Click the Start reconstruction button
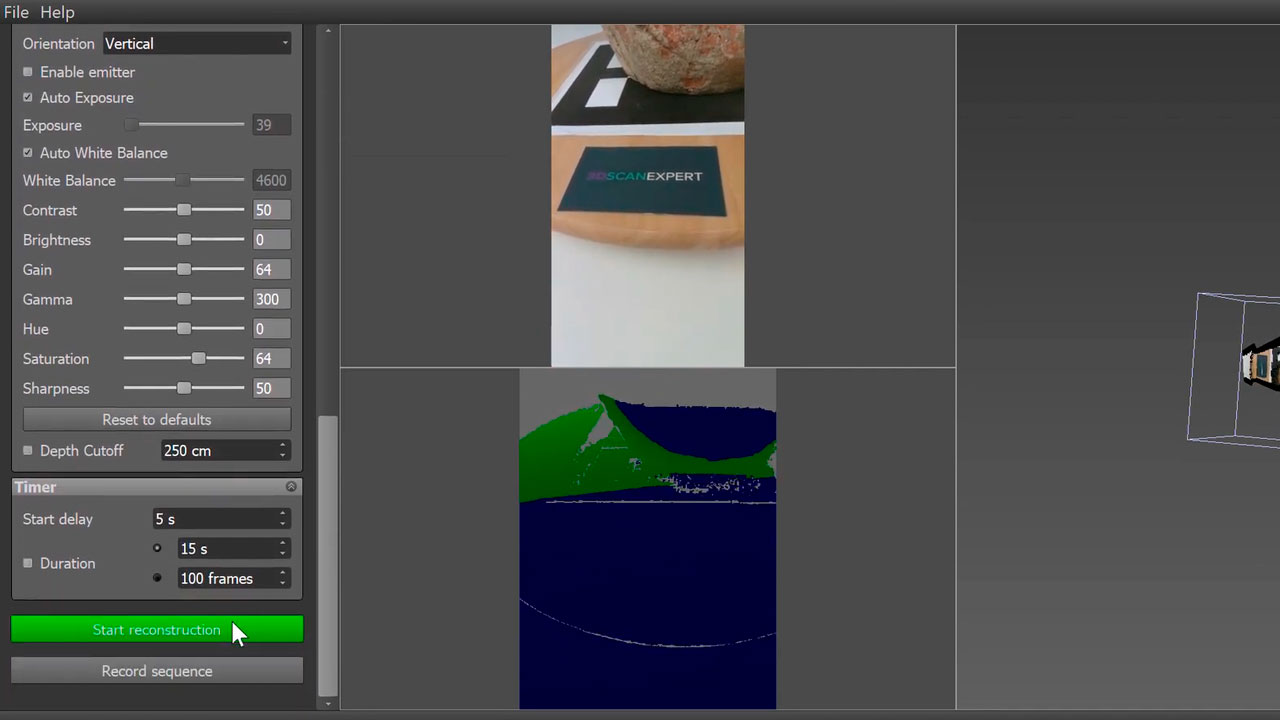The height and width of the screenshot is (720, 1280). pos(157,630)
